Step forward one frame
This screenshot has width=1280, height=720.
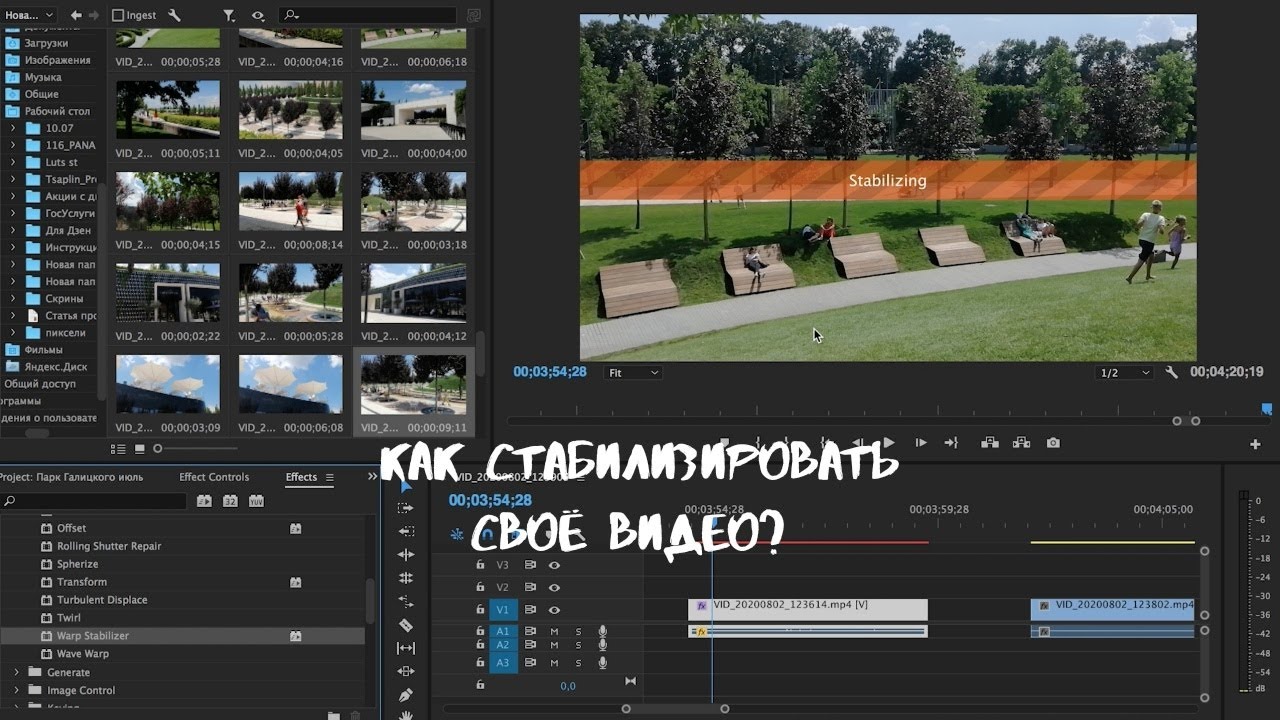(921, 442)
